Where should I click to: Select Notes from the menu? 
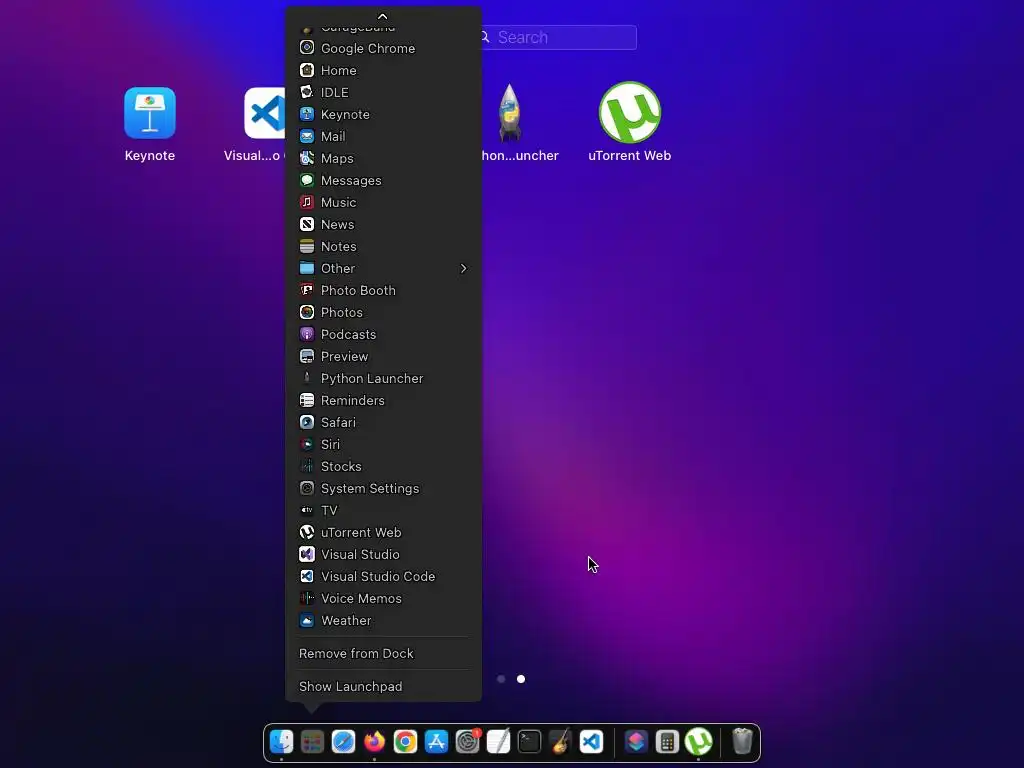click(383, 246)
